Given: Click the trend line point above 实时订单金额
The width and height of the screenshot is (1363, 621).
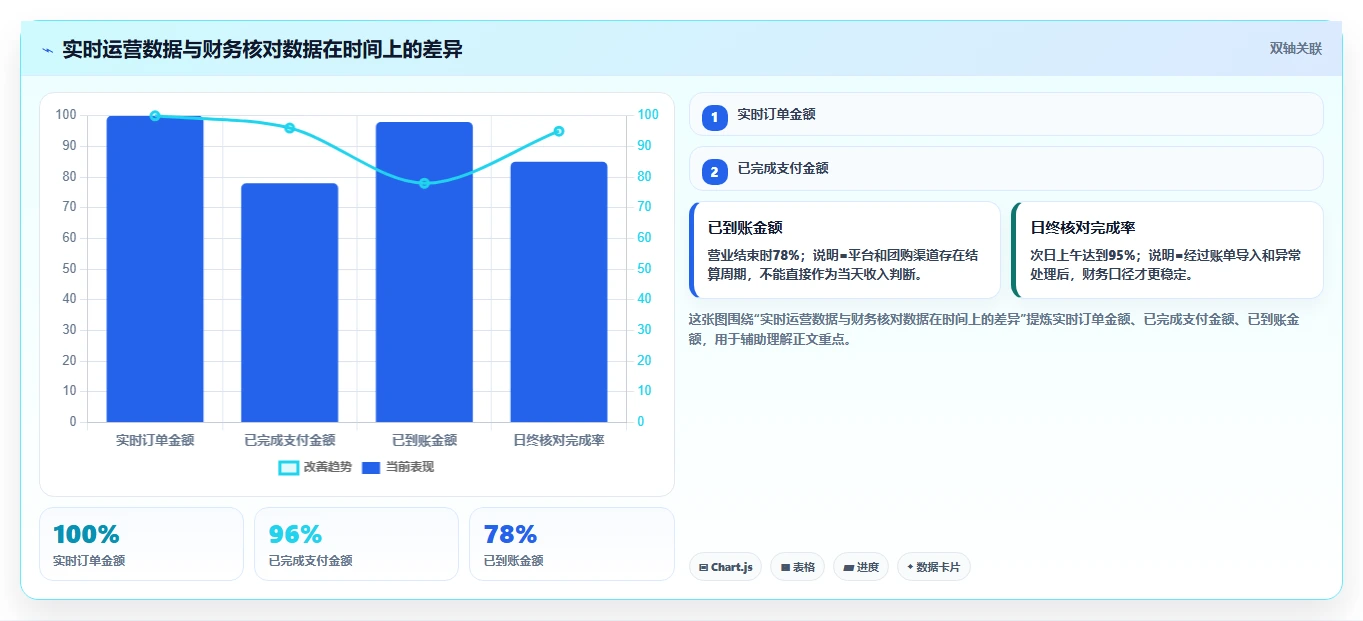Looking at the screenshot, I should click(x=155, y=116).
